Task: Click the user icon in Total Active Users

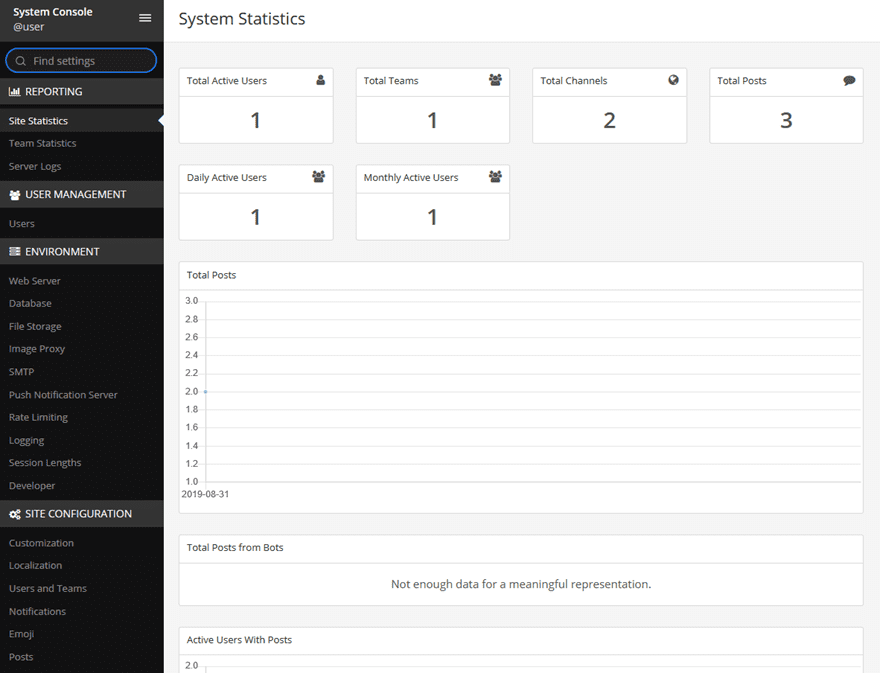Action: [320, 80]
